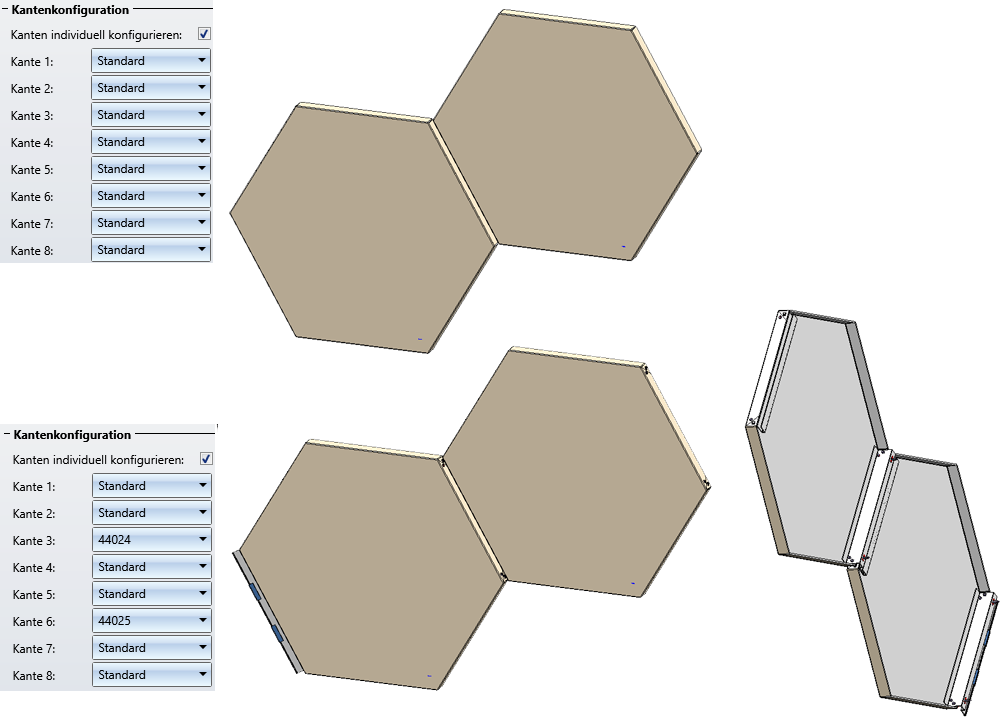This screenshot has height=717, width=1000.
Task: Click the gray edge profile with blue clips
Action: (267, 611)
